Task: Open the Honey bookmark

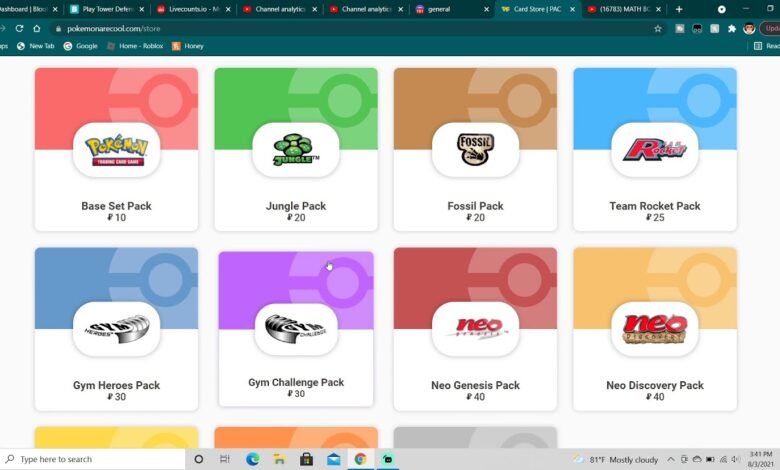Action: (x=188, y=46)
